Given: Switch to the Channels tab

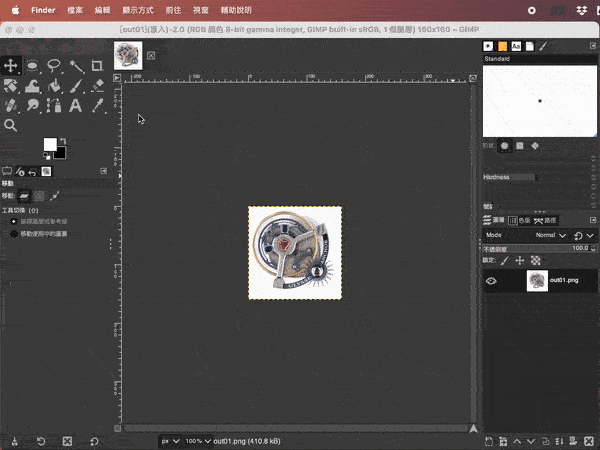Looking at the screenshot, I should click(520, 220).
